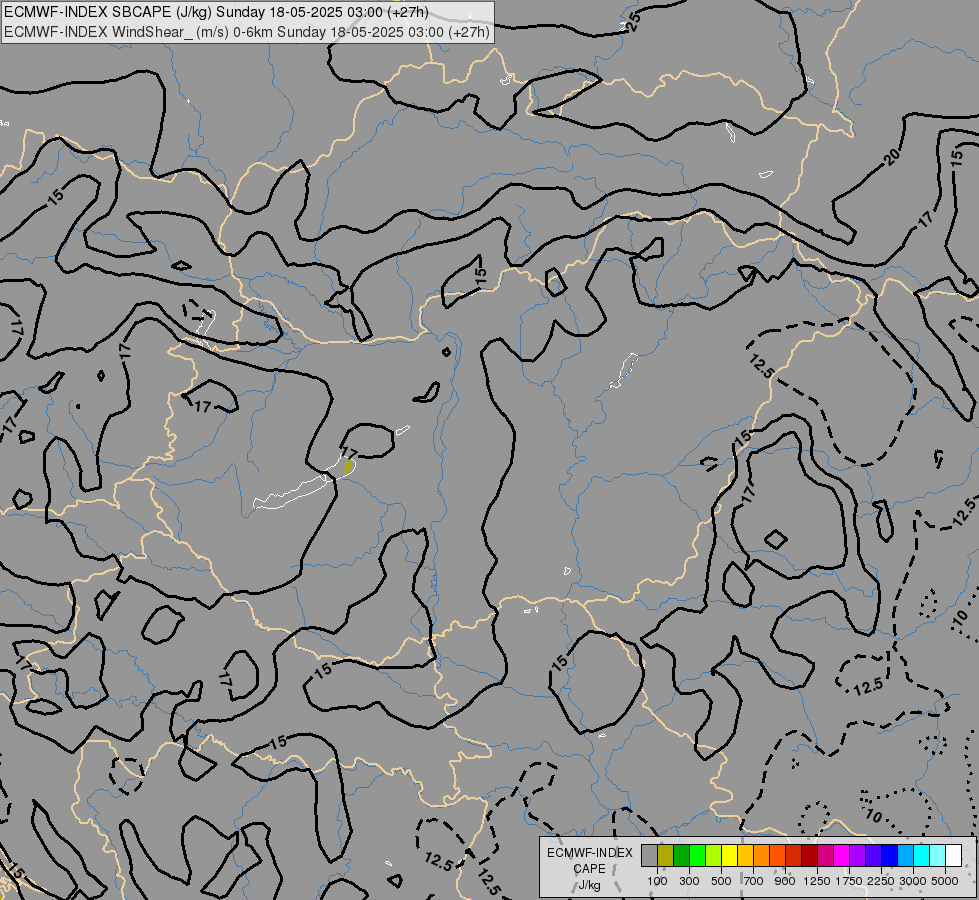Click the 'ECMWF-INDEX' text in the legend box
This screenshot has width=979, height=900.
pyautogui.click(x=589, y=853)
